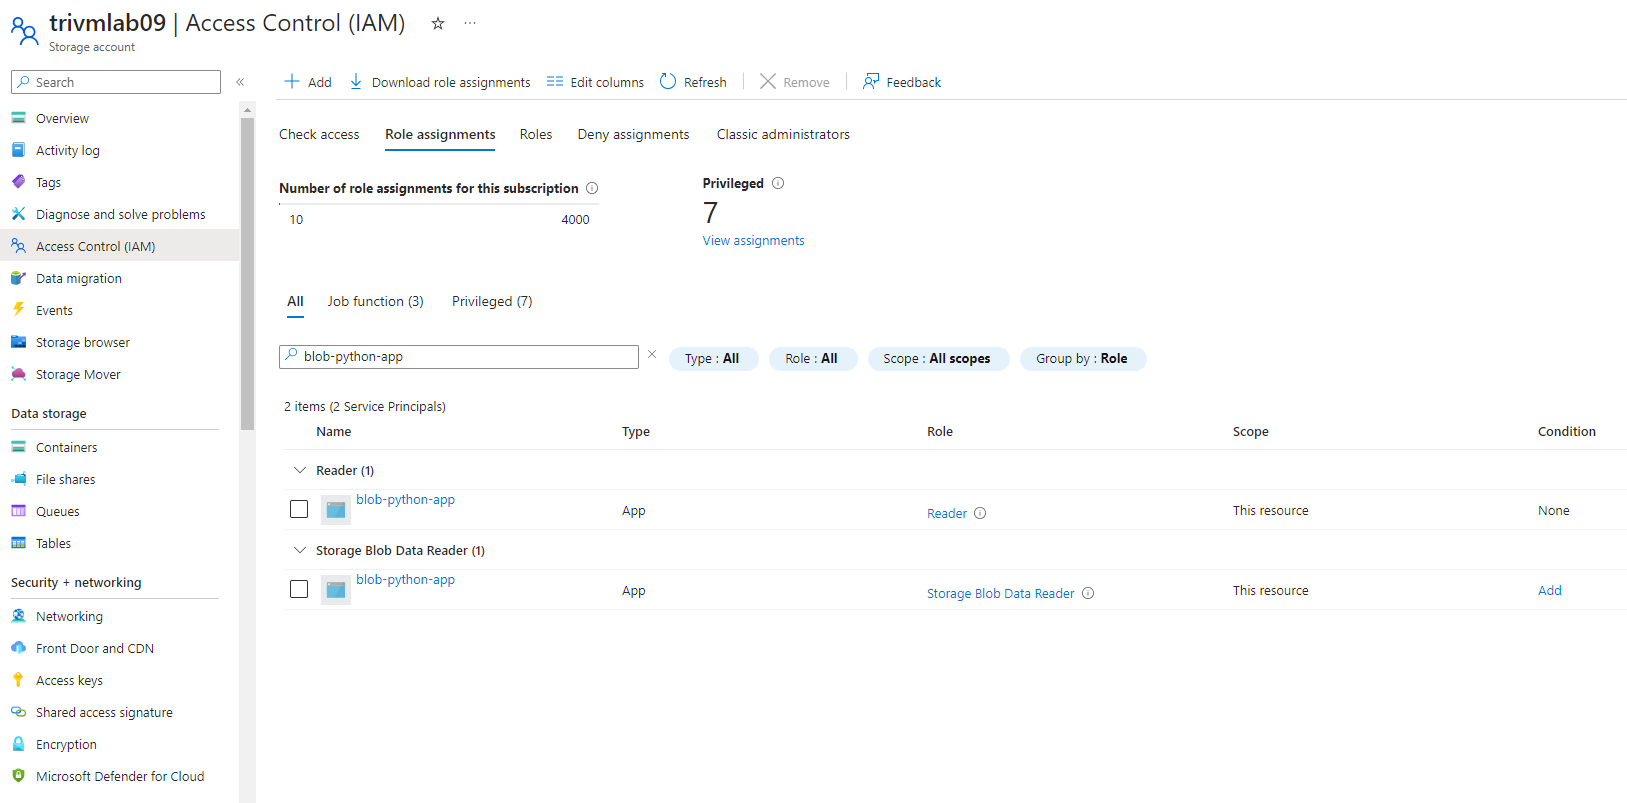Open the Group by : Role filter
Screen dimensions: 1627x803
(1082, 359)
